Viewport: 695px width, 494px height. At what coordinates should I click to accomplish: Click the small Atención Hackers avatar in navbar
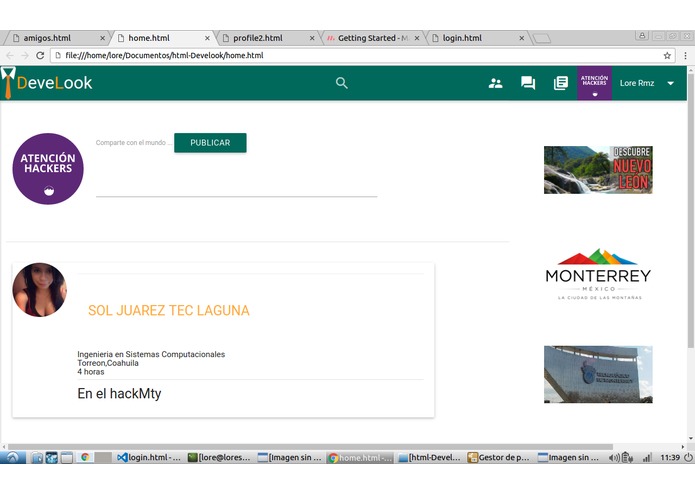click(594, 83)
